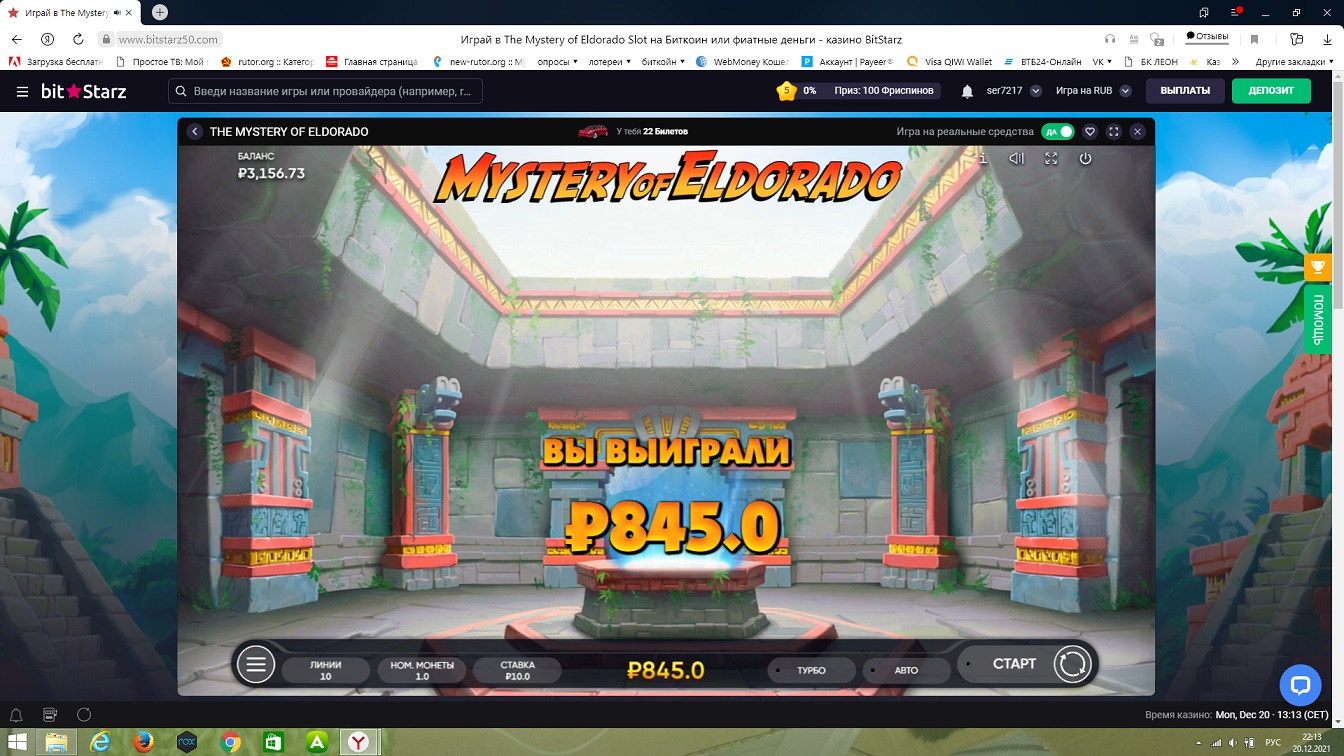Launch Google Chrome from the taskbar
The height and width of the screenshot is (756, 1344).
pos(230,742)
